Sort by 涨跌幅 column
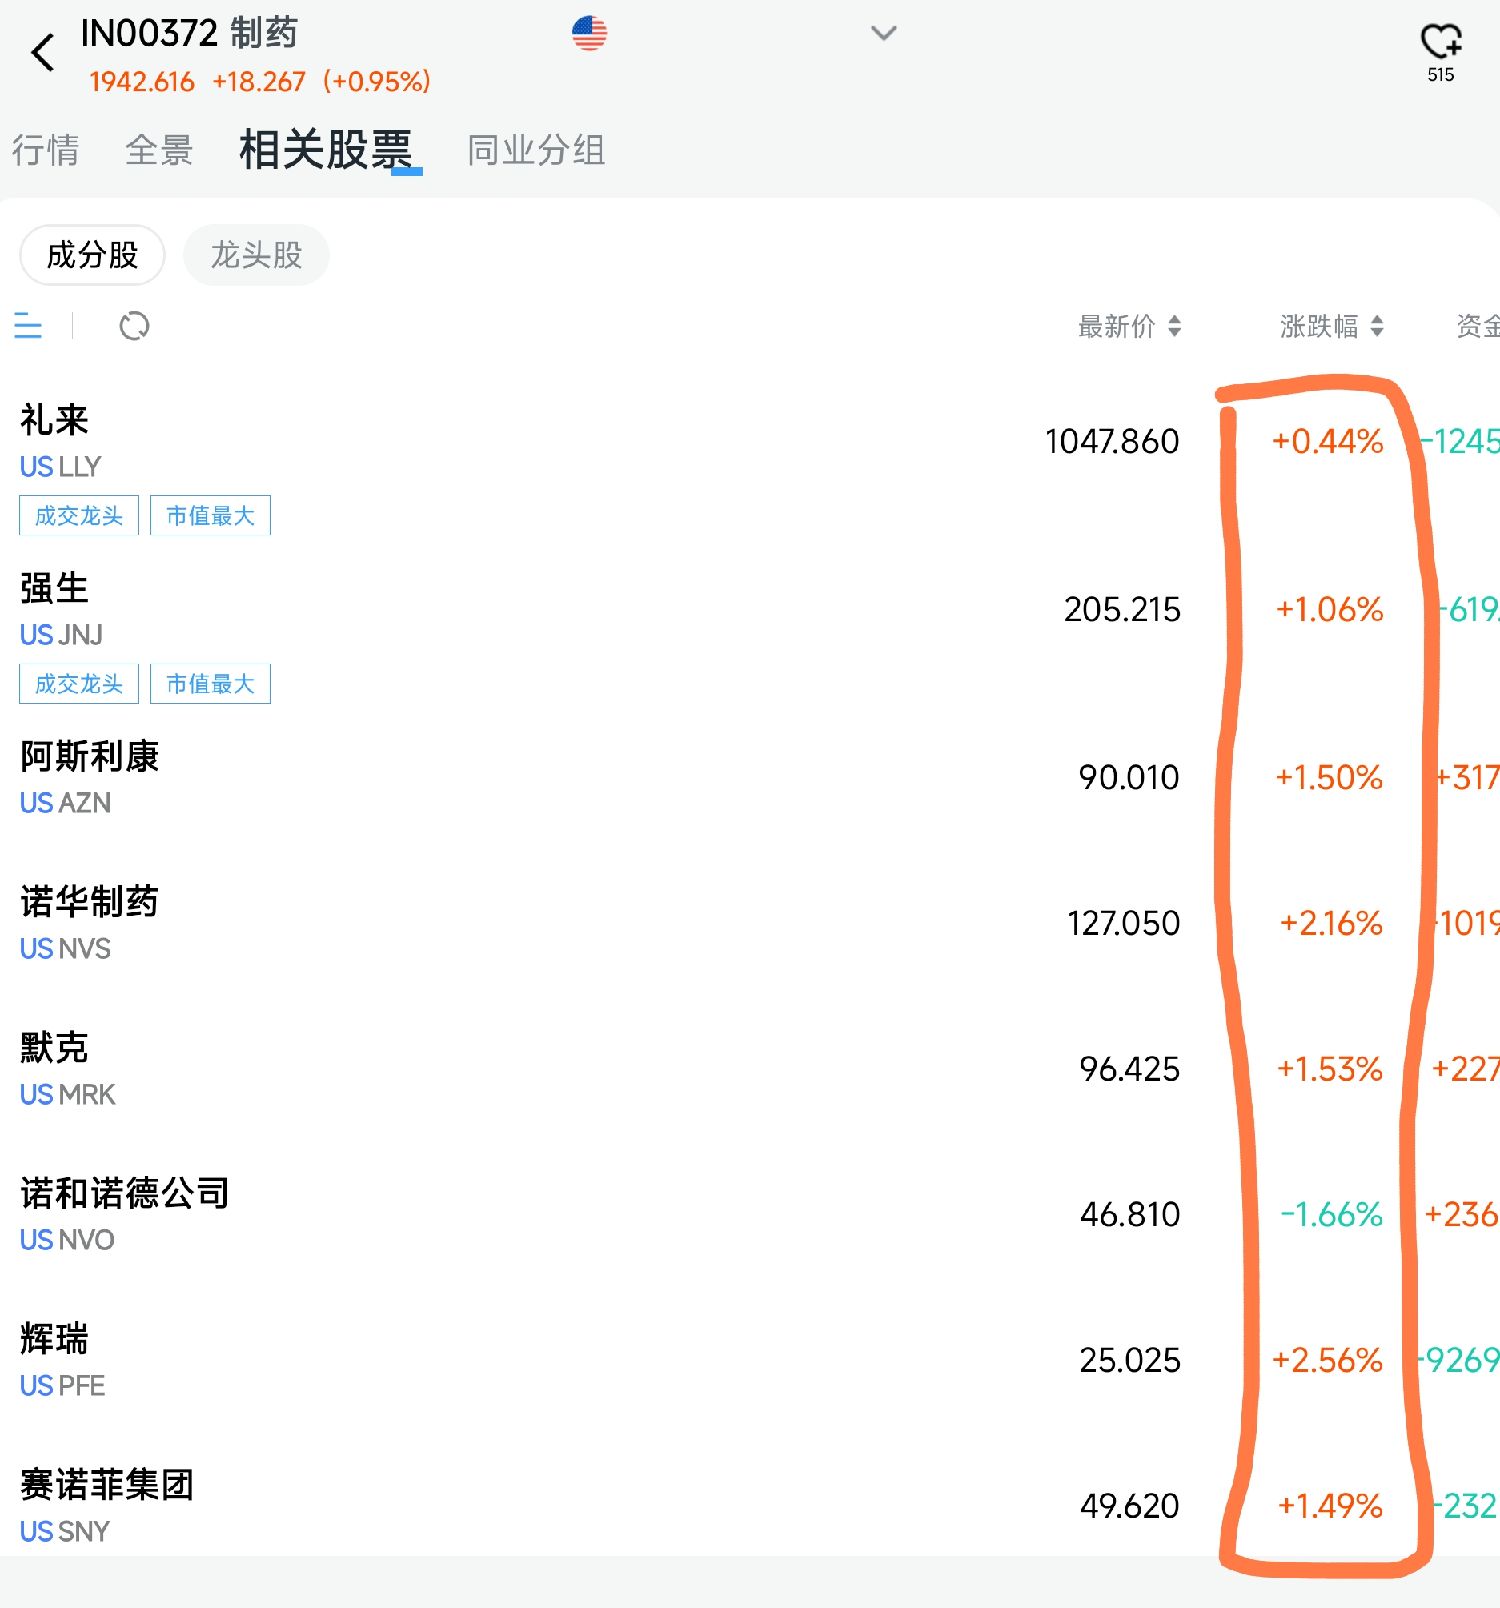Screen dimensions: 1500x1608 (1332, 326)
